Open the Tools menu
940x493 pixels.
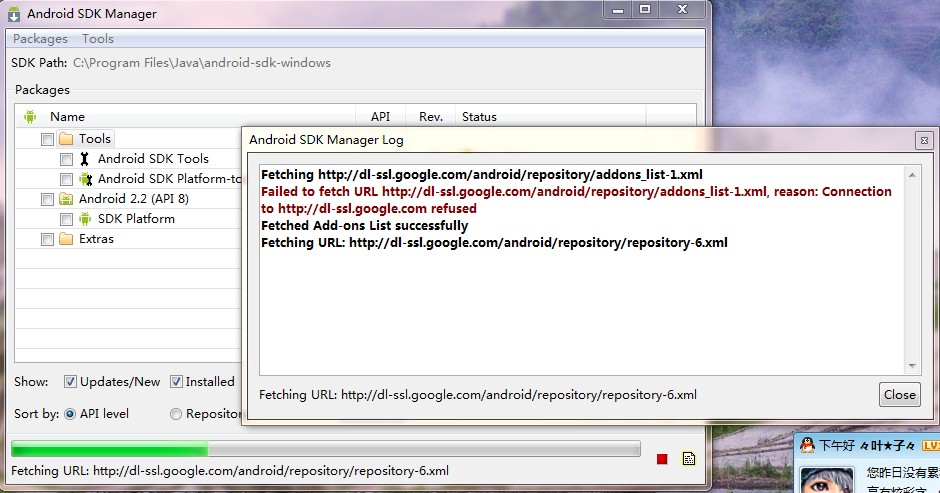(98, 39)
